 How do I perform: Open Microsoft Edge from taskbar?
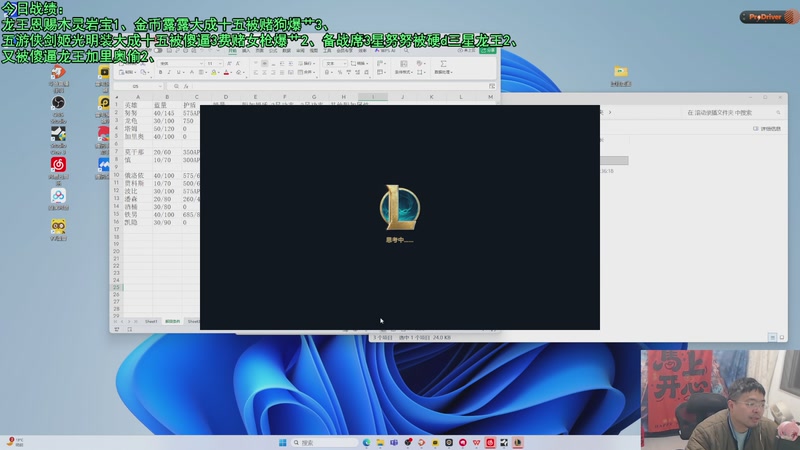tap(366, 442)
